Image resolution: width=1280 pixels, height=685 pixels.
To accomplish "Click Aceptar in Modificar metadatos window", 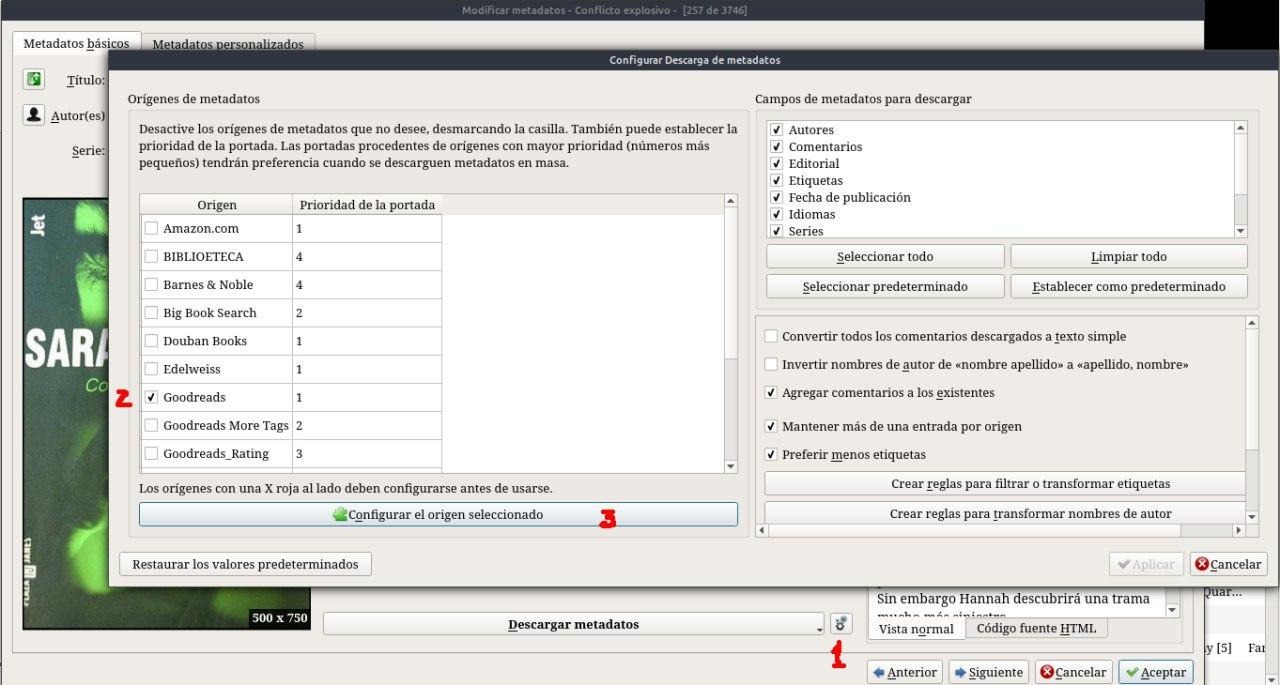I will [1156, 672].
